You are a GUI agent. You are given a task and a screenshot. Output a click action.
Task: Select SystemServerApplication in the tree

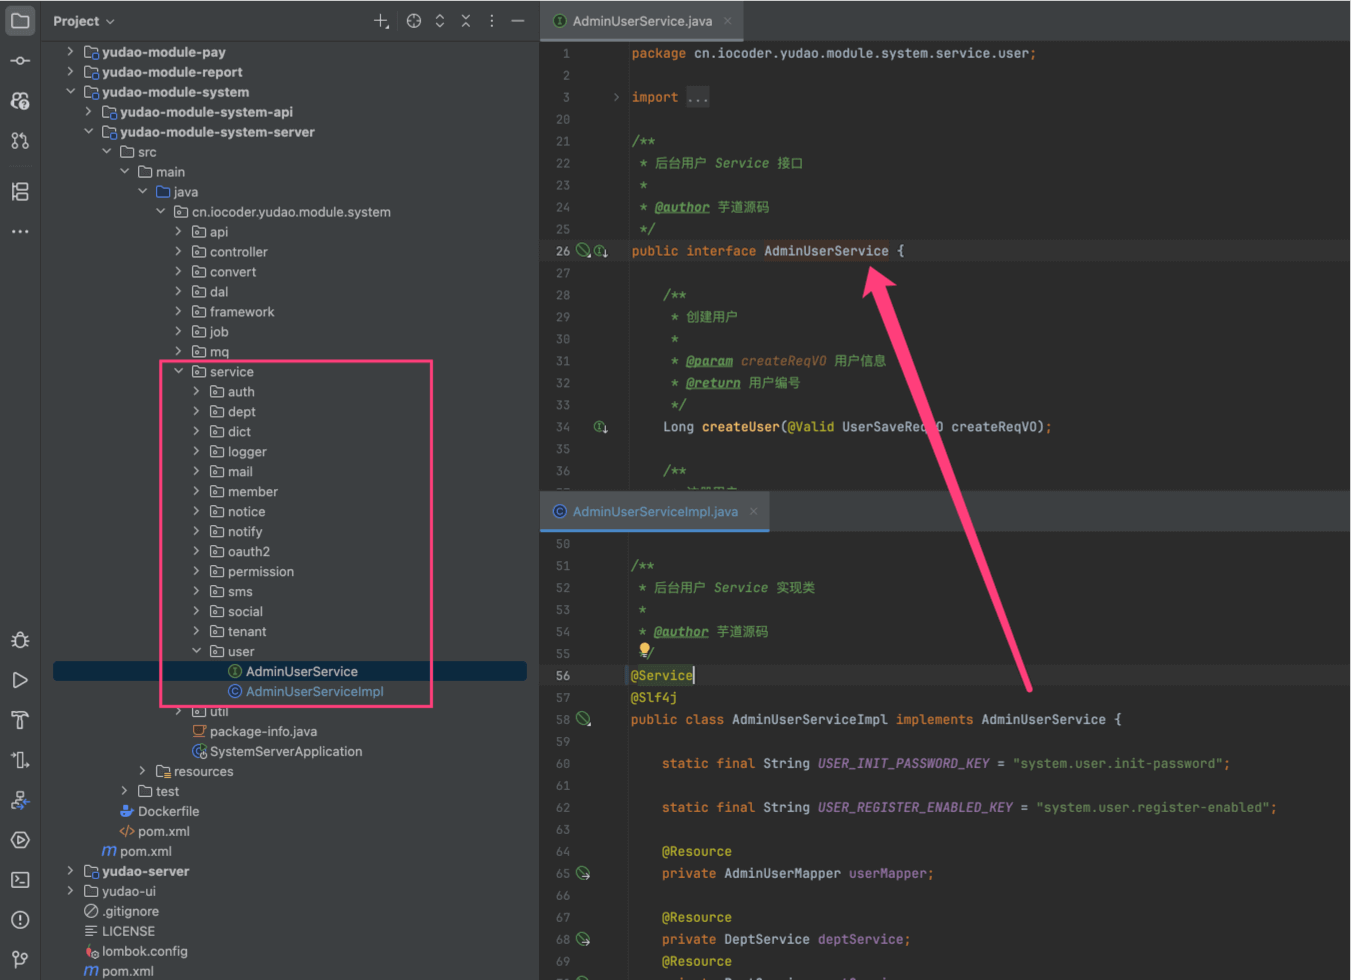tap(285, 752)
